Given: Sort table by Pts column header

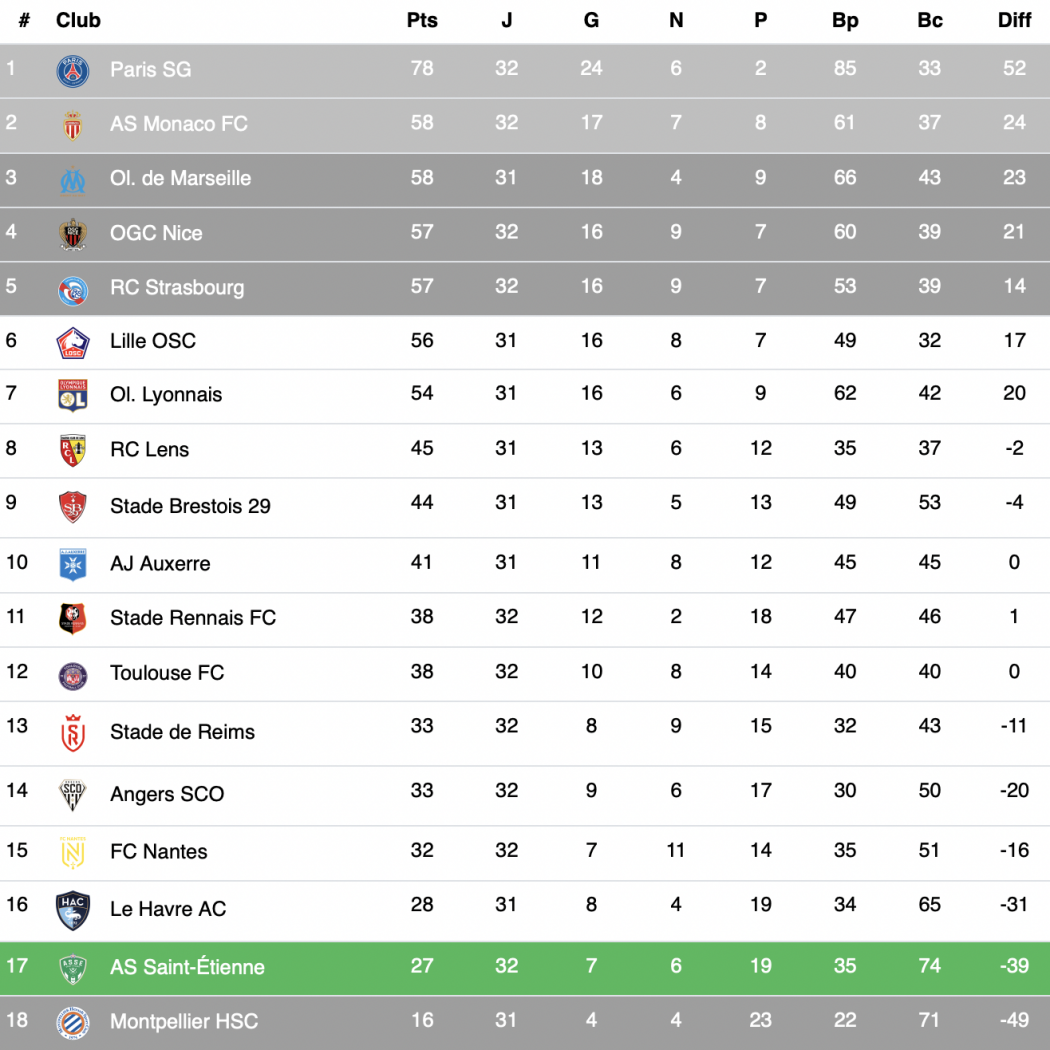Looking at the screenshot, I should [422, 20].
